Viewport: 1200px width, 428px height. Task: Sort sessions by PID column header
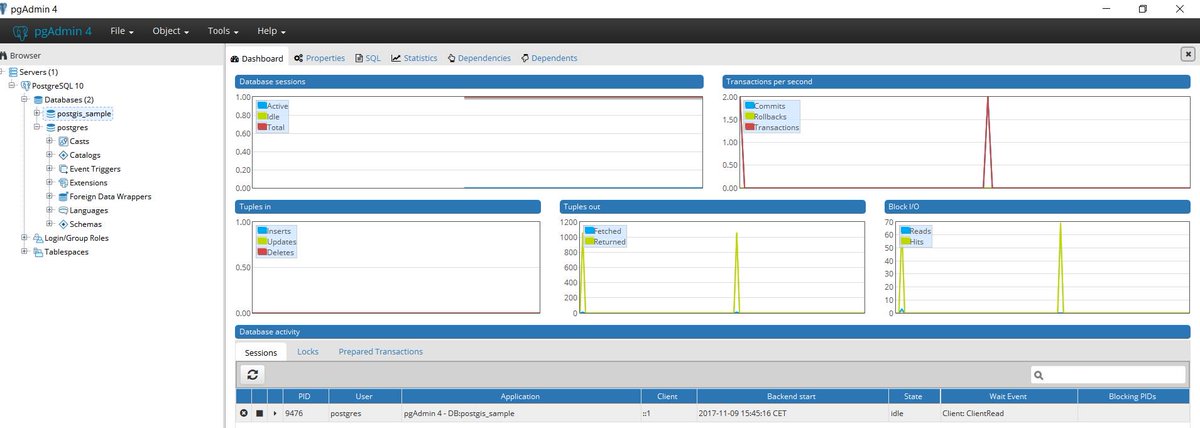tap(304, 396)
